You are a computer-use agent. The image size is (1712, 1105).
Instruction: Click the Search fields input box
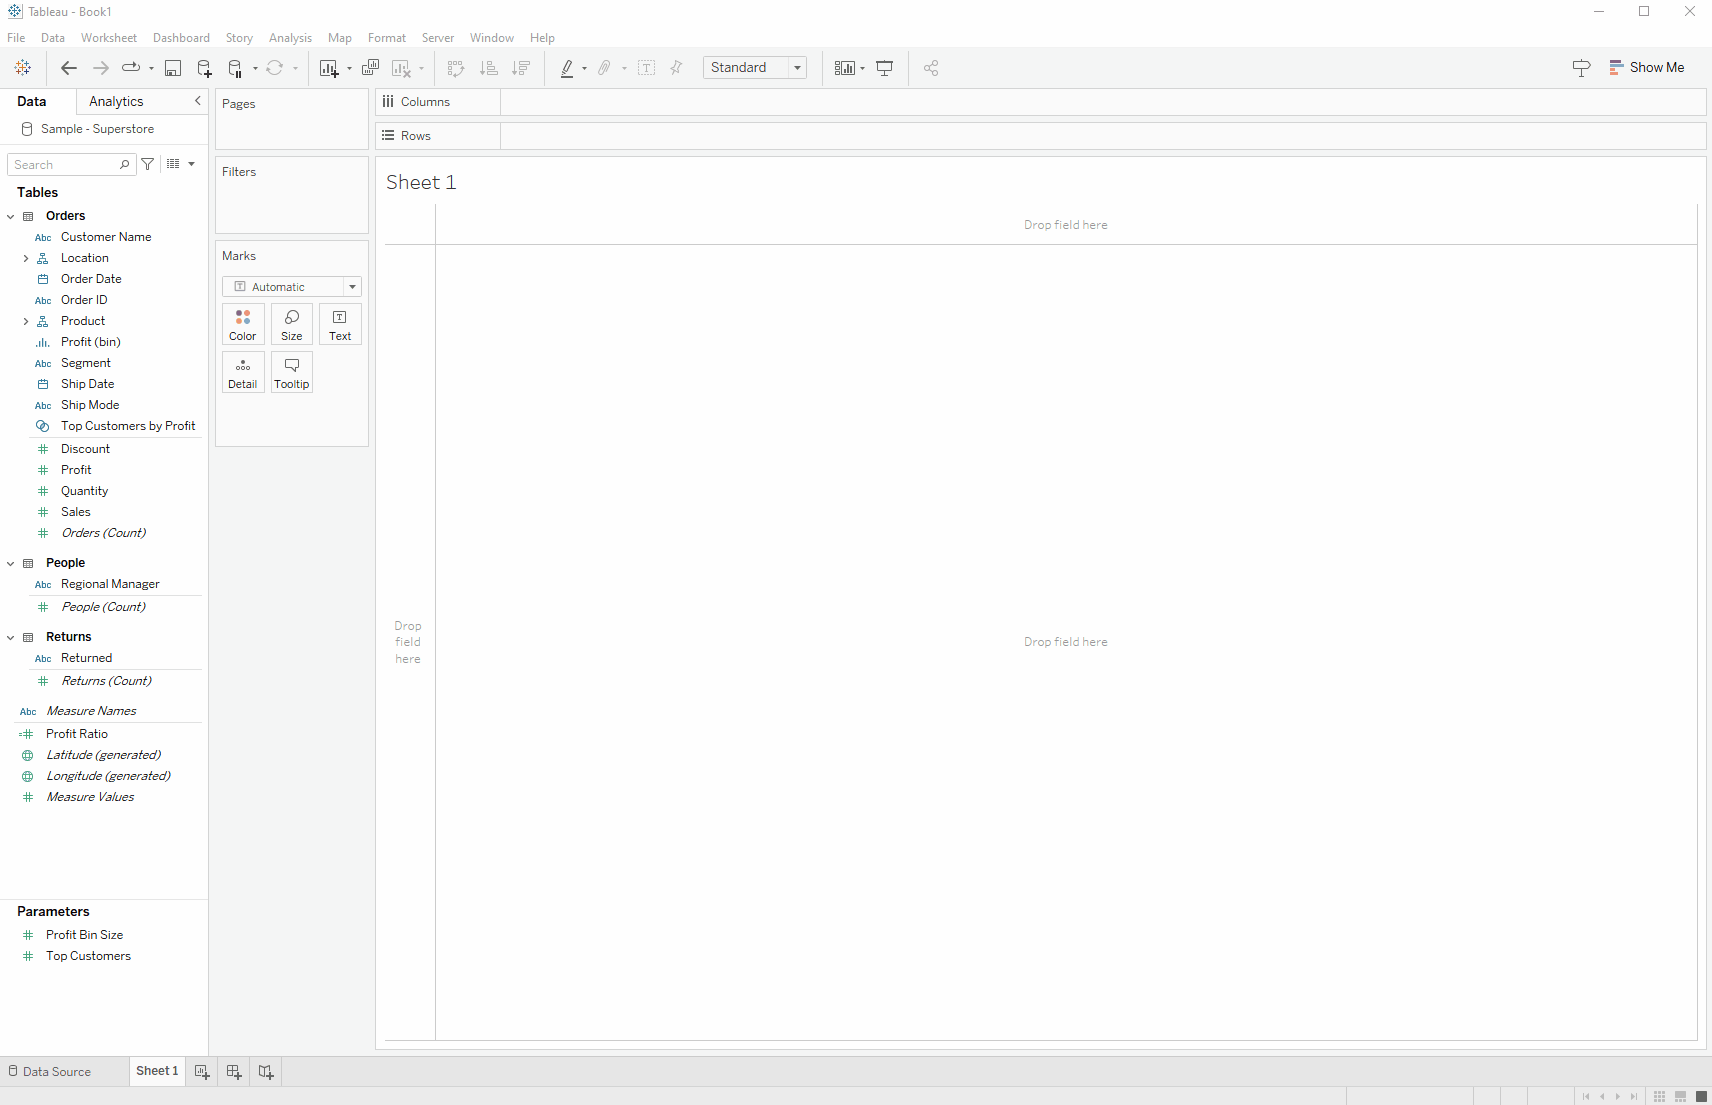tap(66, 165)
